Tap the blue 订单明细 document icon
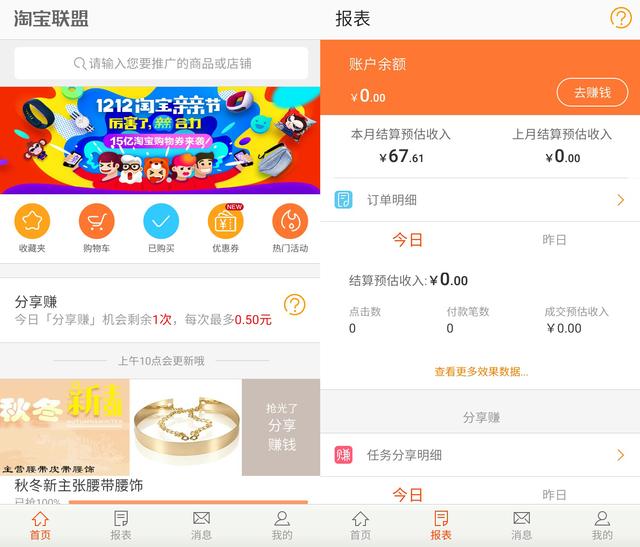 [343, 200]
